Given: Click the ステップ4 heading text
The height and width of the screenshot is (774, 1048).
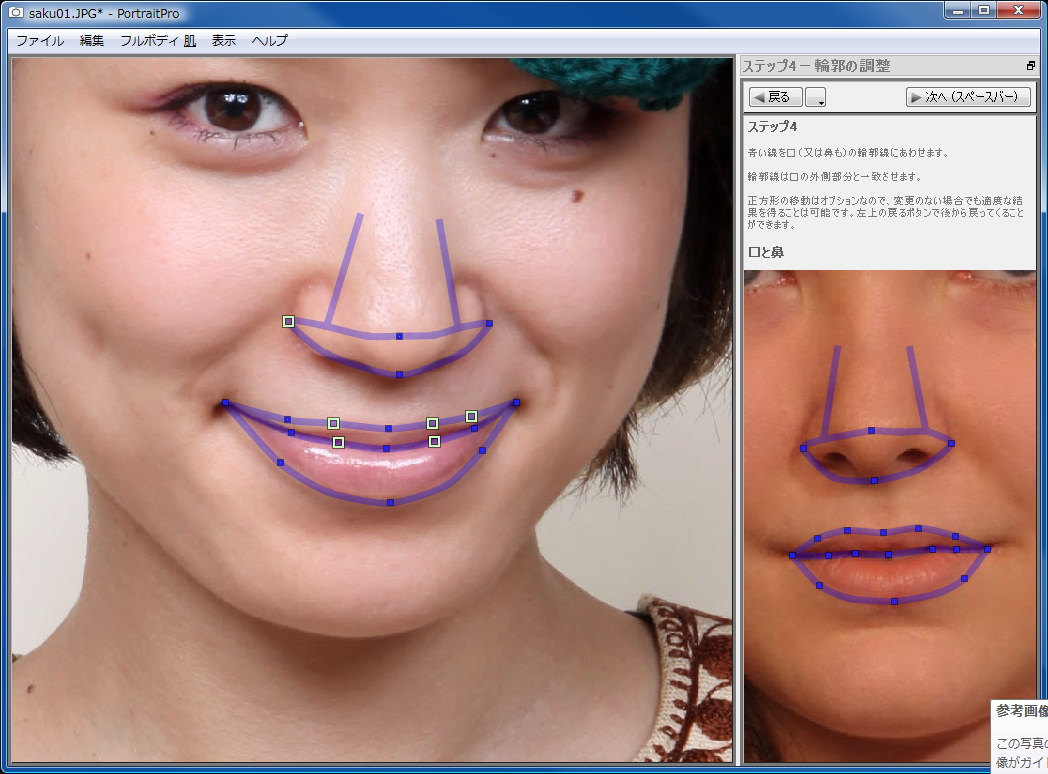Looking at the screenshot, I should (x=772, y=127).
